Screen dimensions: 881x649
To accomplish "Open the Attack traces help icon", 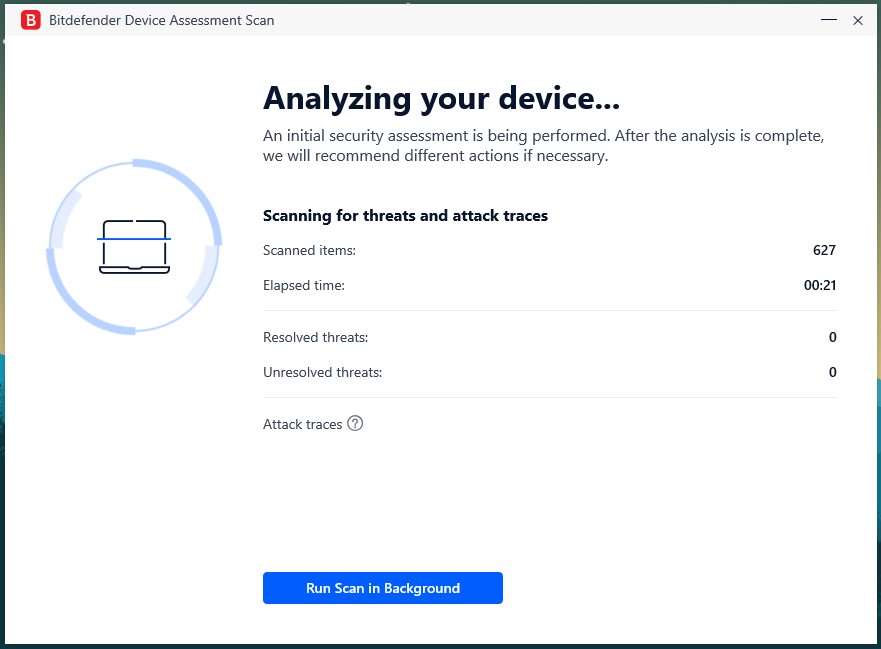I will click(355, 423).
